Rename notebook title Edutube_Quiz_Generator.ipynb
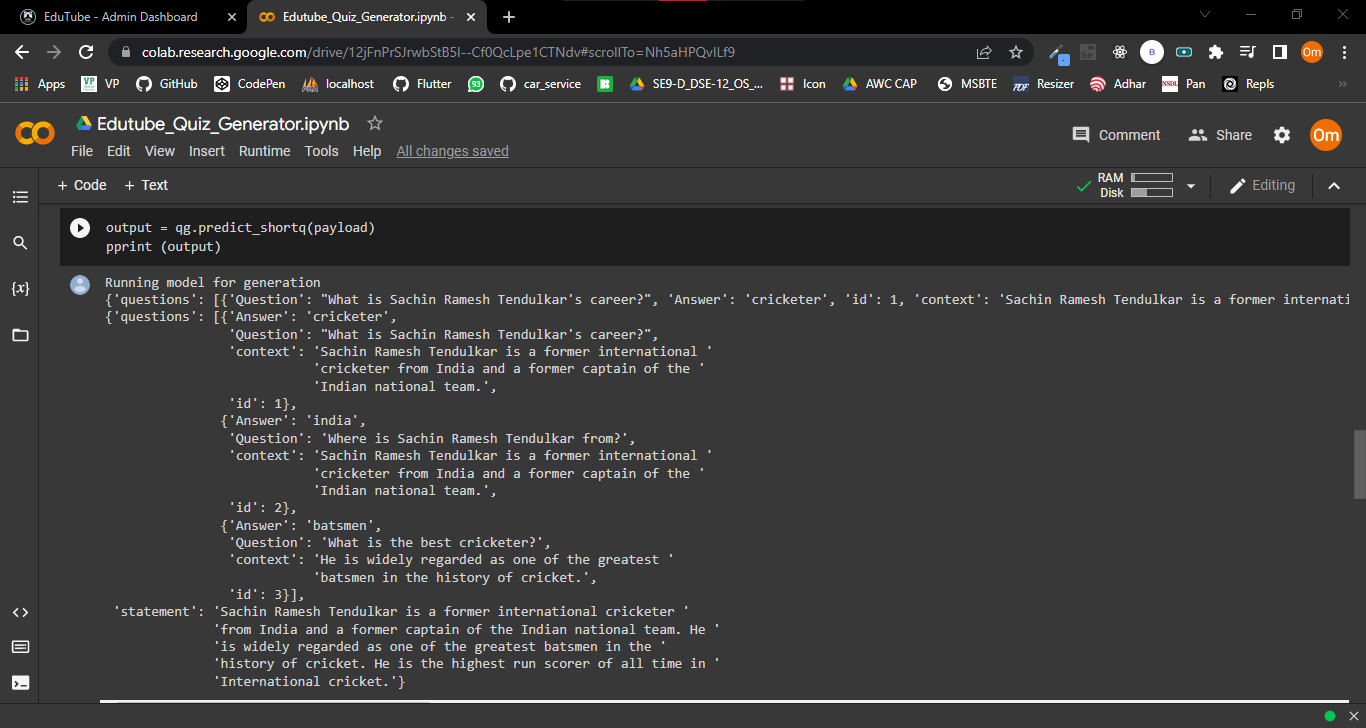 [223, 124]
